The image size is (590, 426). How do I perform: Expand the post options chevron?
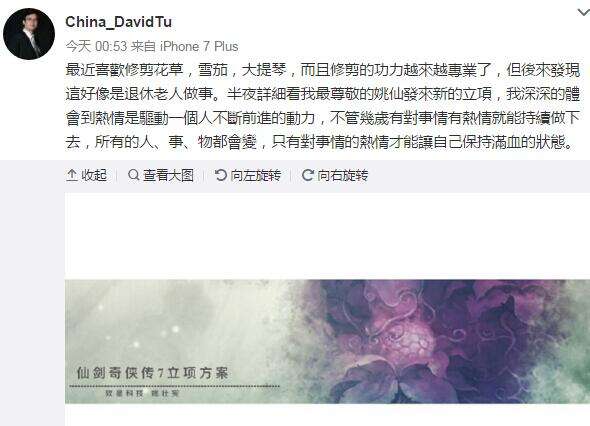tap(584, 13)
